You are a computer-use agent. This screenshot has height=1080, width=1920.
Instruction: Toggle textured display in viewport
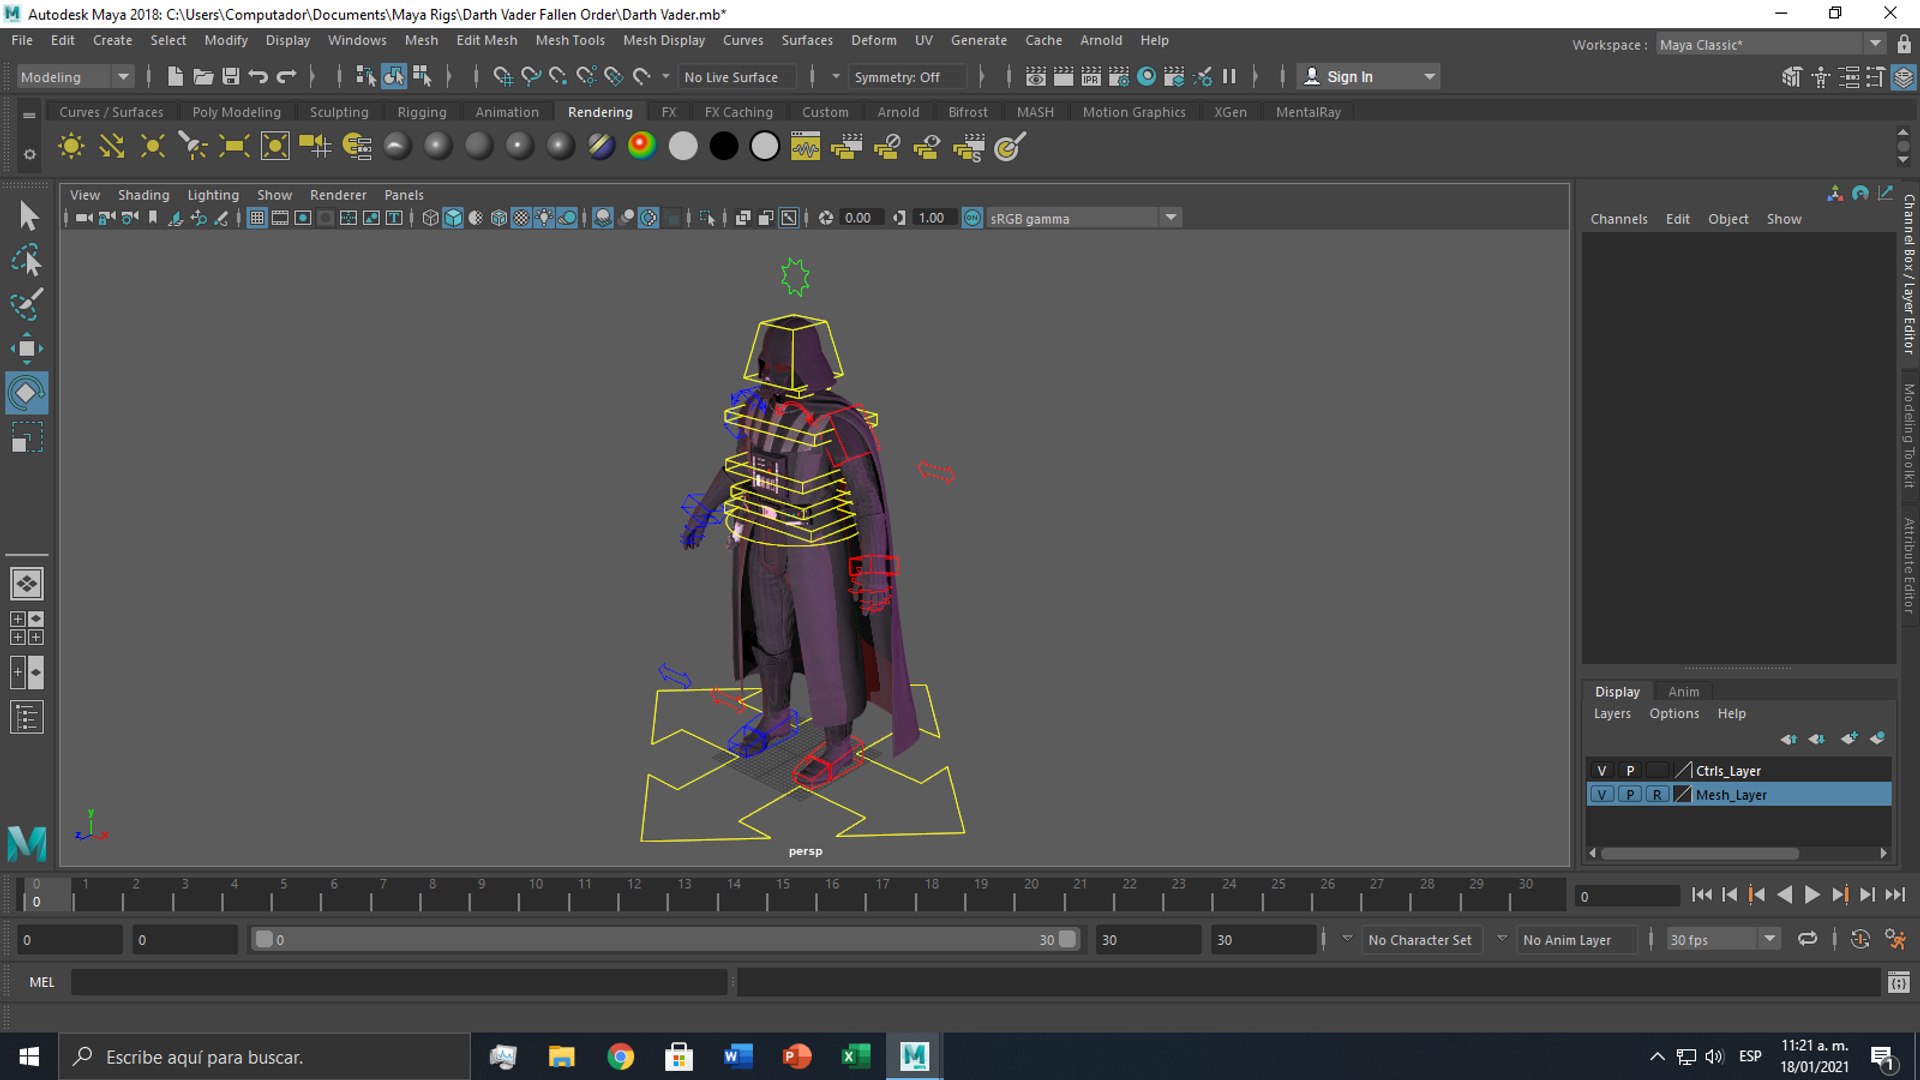(521, 218)
